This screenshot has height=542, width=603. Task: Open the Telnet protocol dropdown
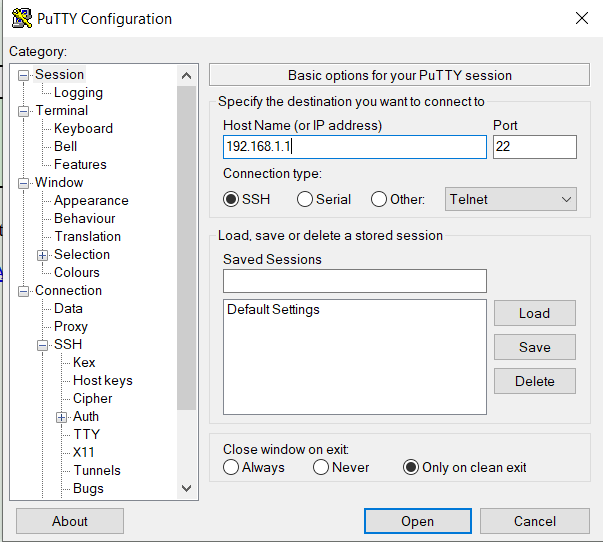[511, 199]
